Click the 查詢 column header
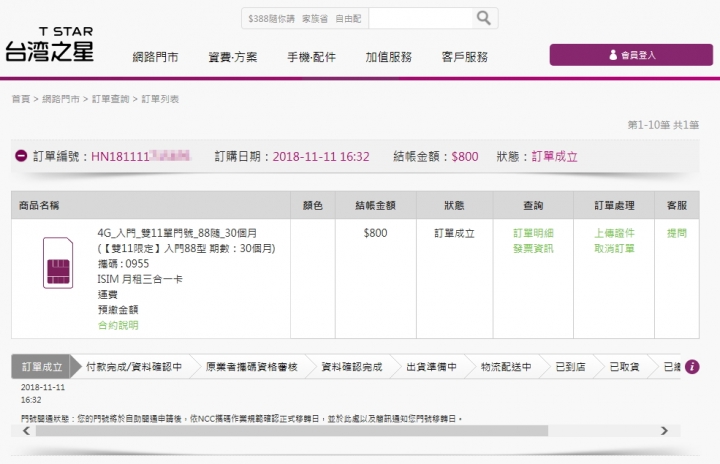The width and height of the screenshot is (720, 464). 533,205
